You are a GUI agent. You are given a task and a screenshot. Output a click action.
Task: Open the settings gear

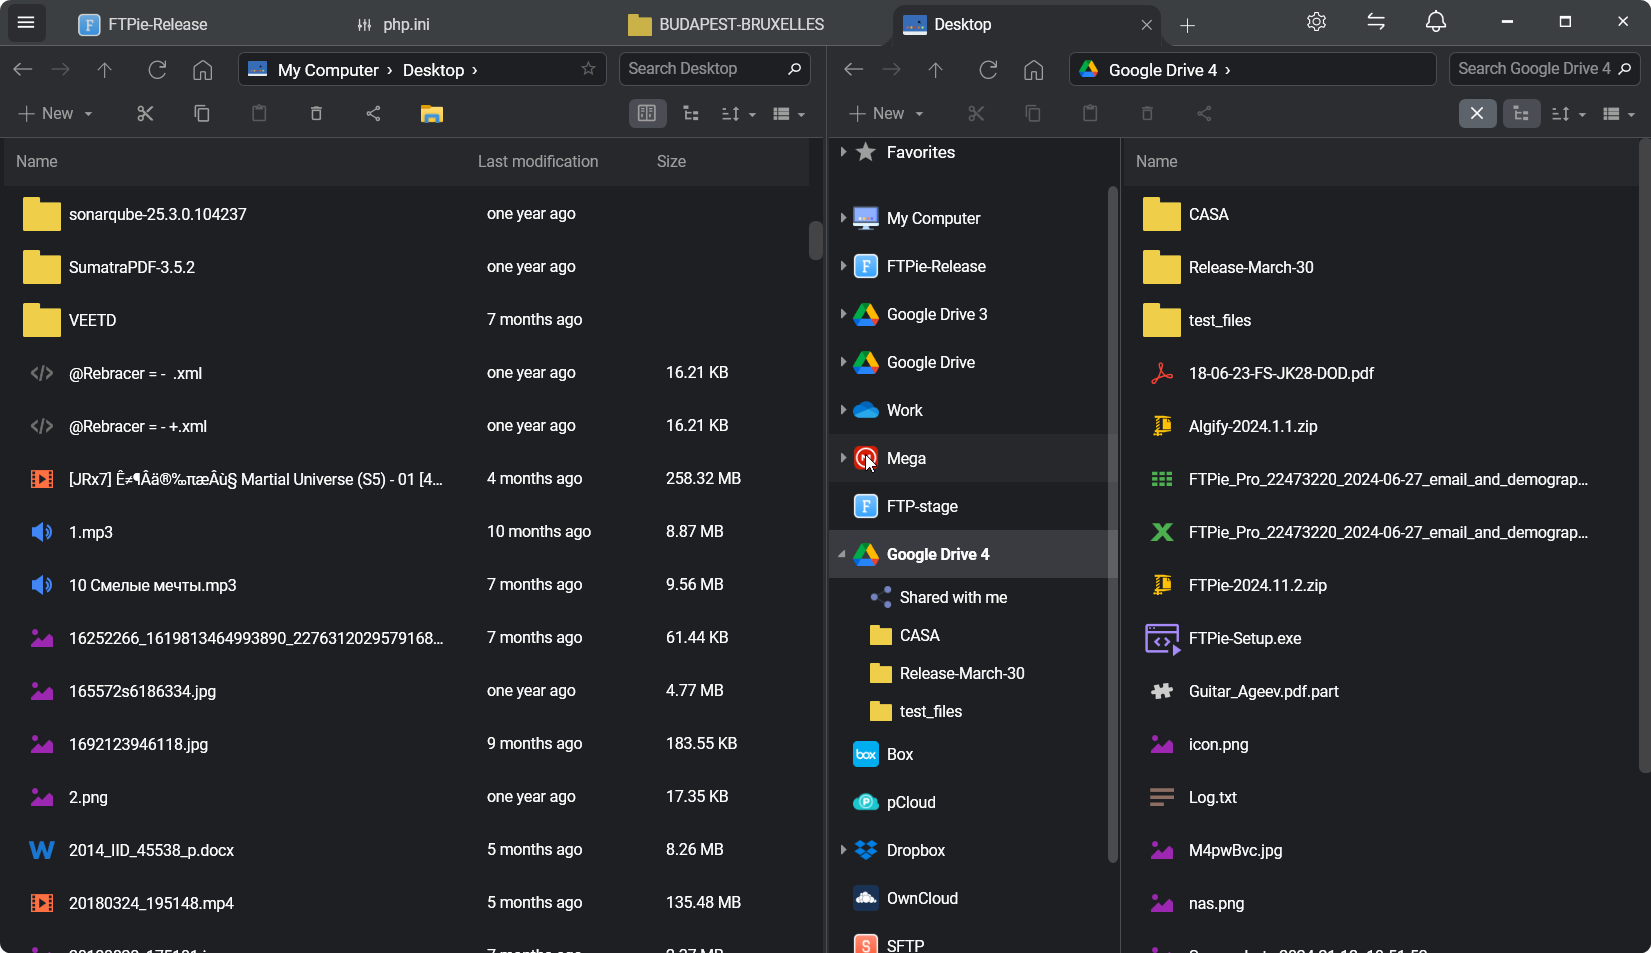1316,22
